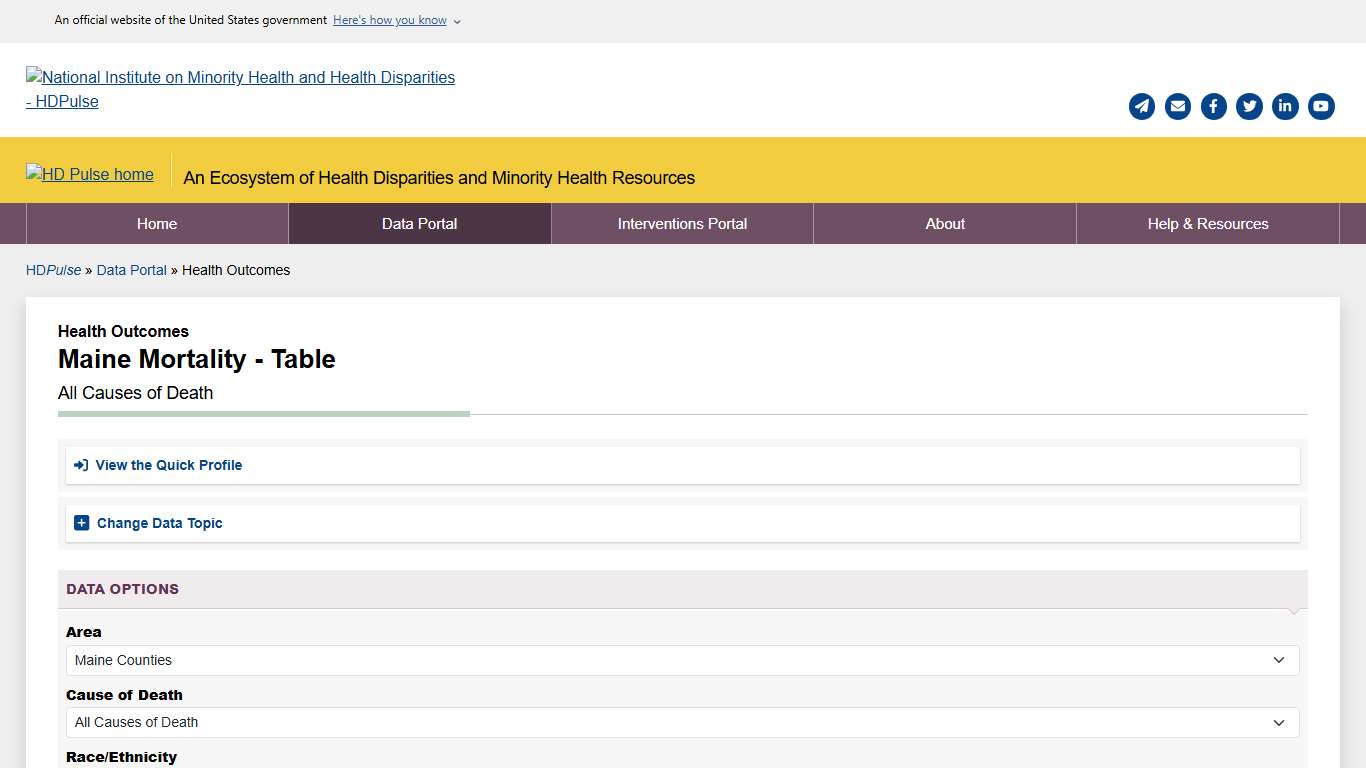The image size is (1366, 768).
Task: Open the HDPulse Facebook page icon
Action: pyautogui.click(x=1213, y=106)
